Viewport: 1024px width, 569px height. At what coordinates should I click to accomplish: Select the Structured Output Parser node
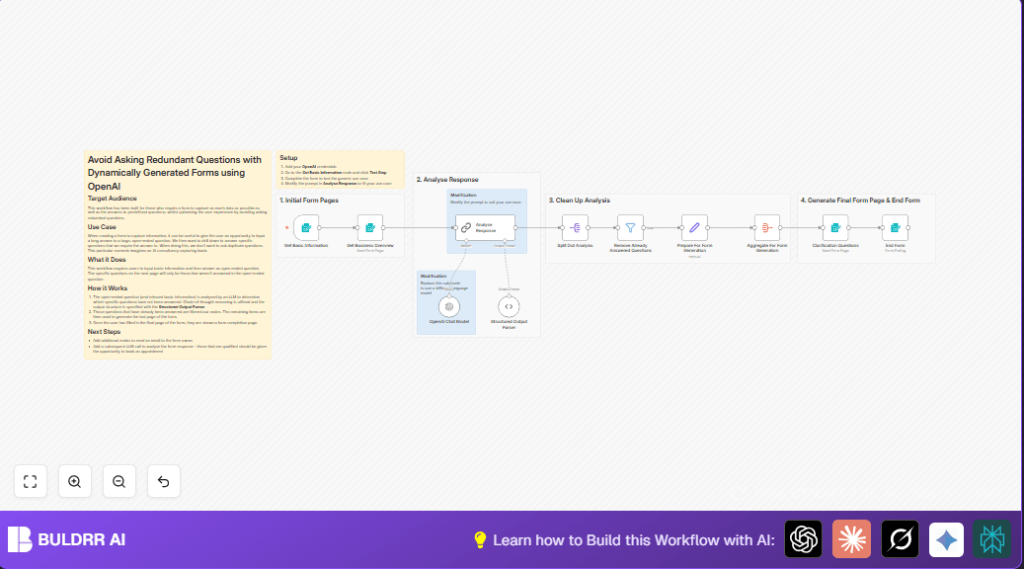pyautogui.click(x=509, y=306)
